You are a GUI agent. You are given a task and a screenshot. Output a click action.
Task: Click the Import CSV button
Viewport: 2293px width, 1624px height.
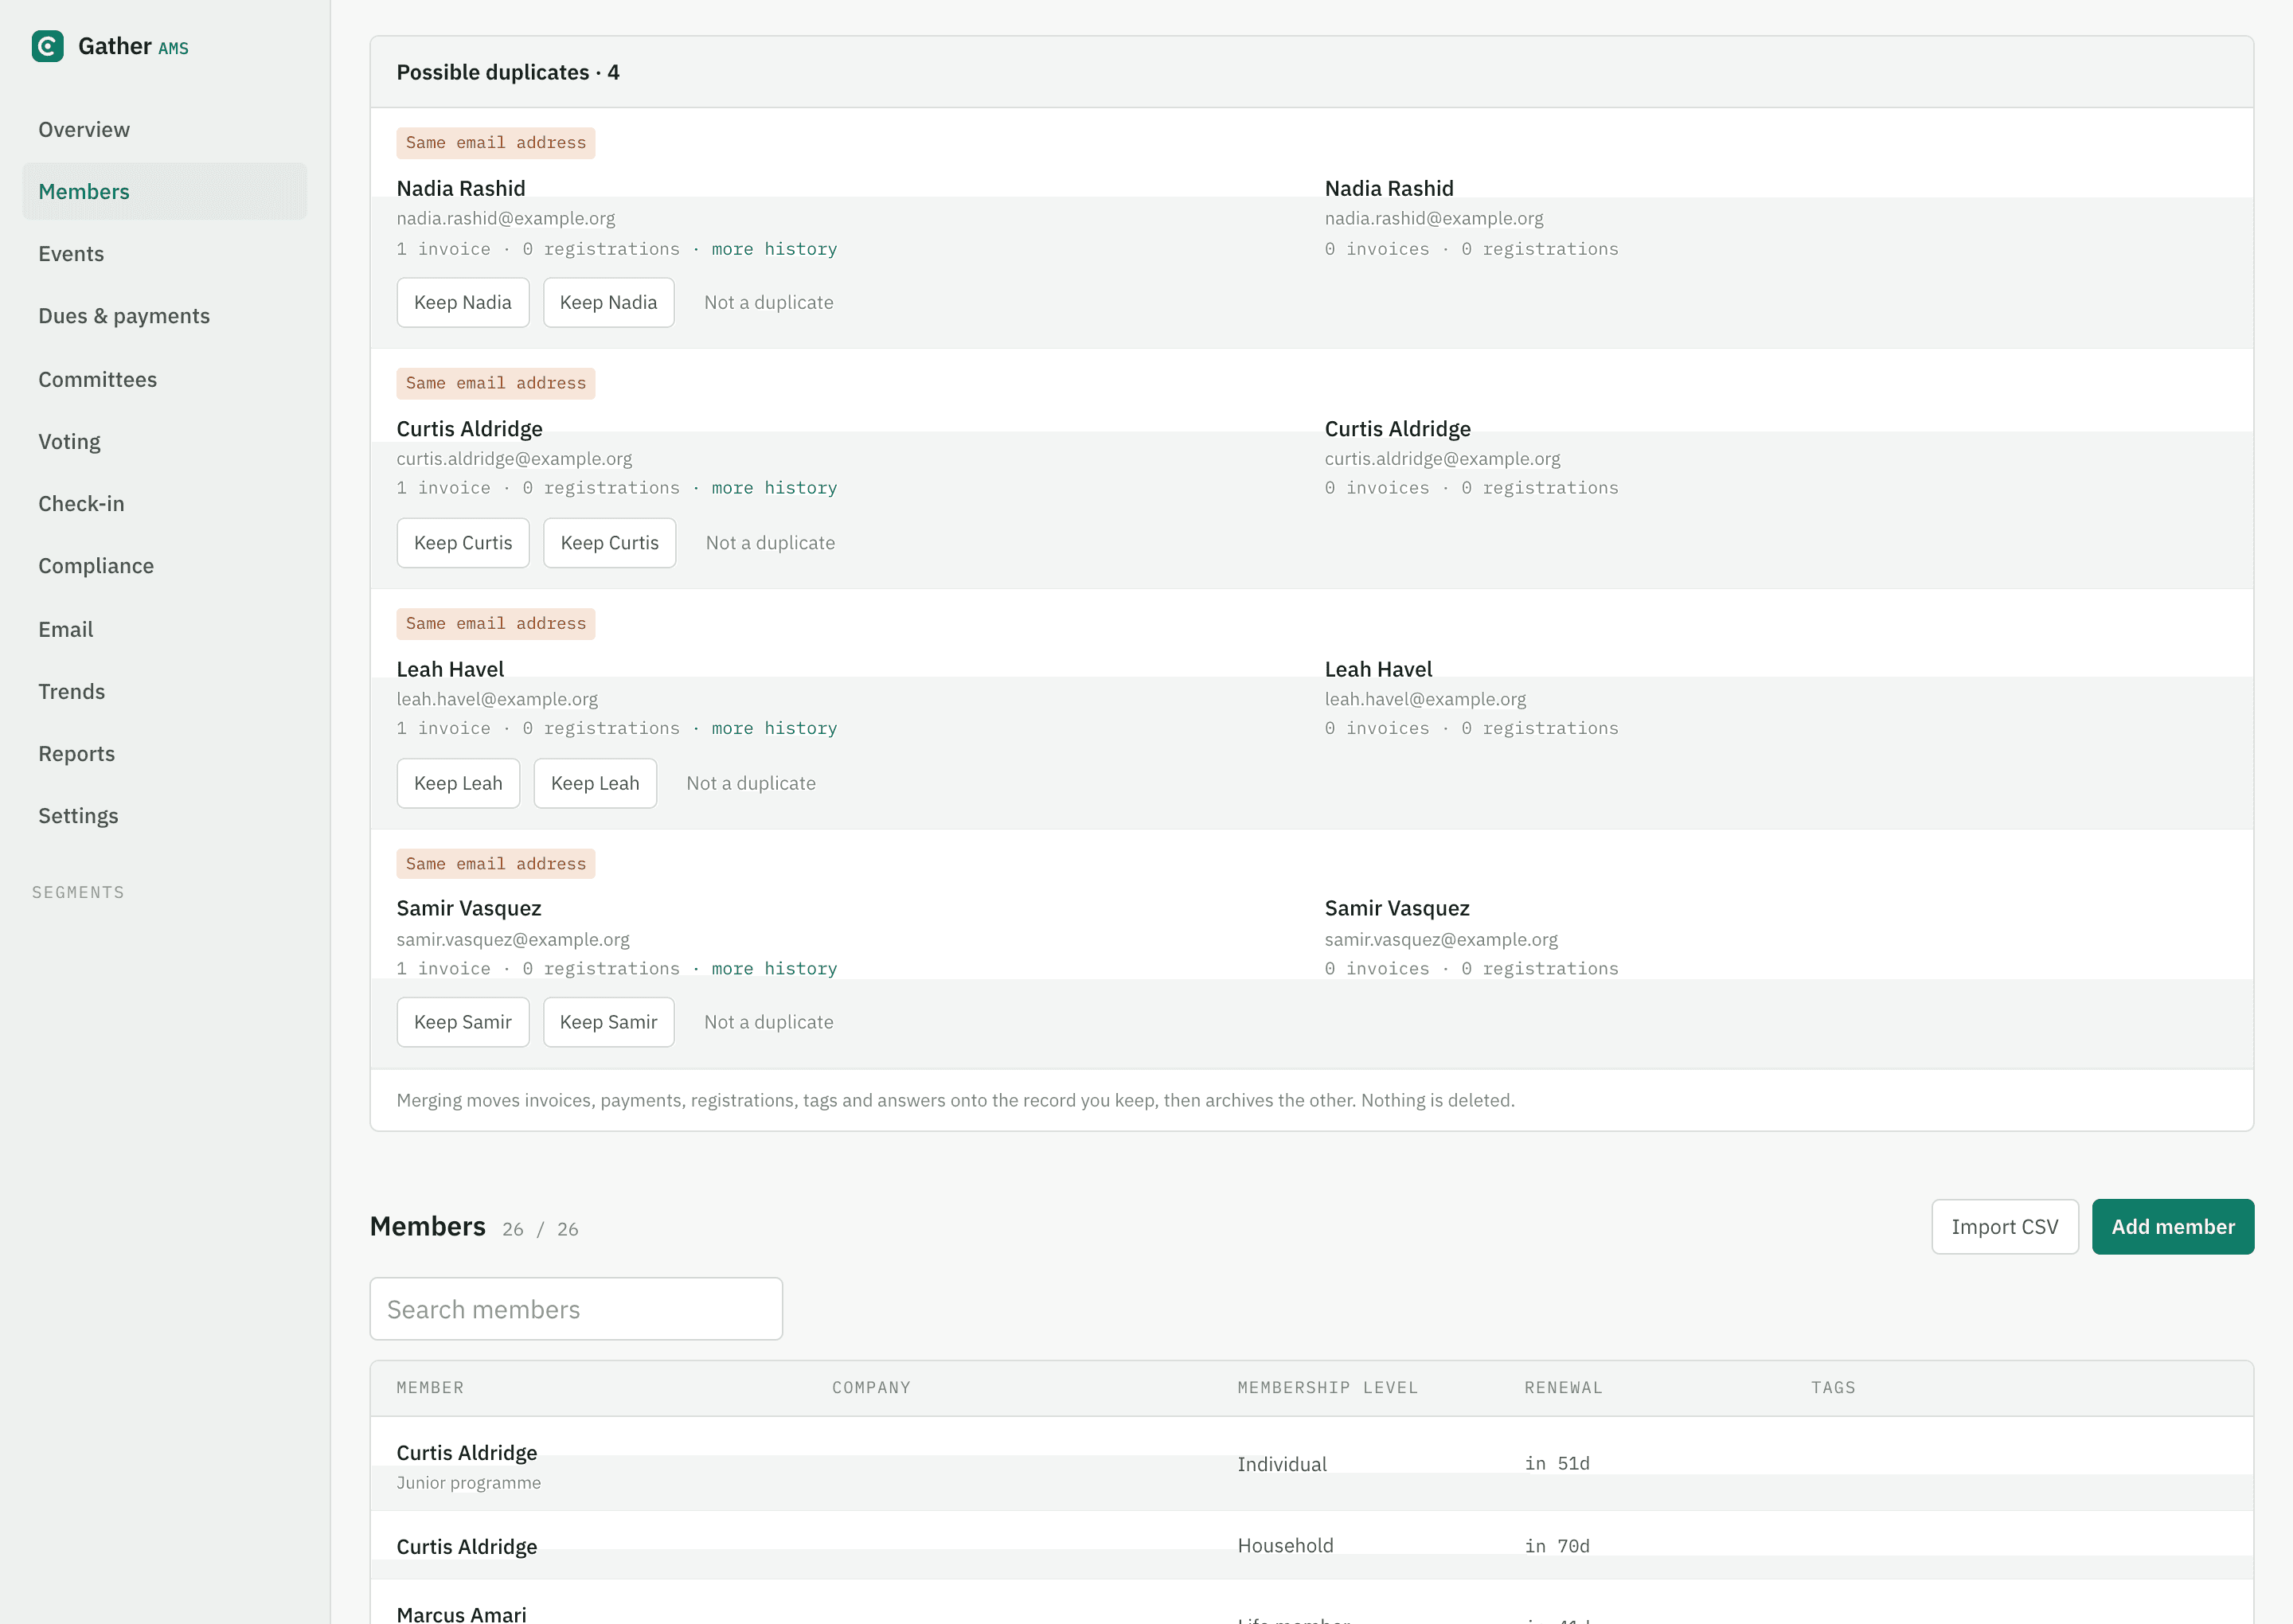2004,1226
